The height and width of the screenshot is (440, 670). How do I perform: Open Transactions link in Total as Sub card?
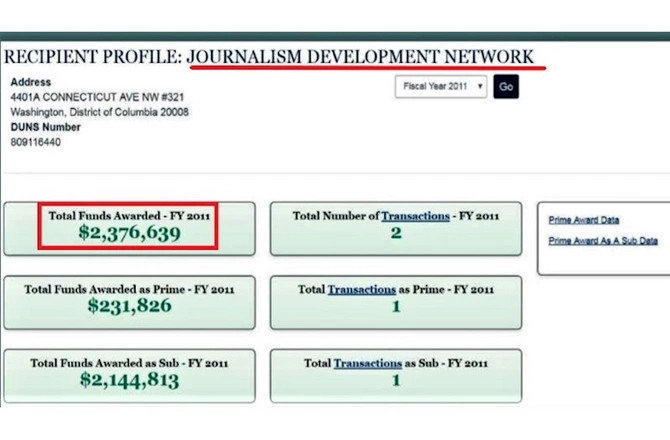pyautogui.click(x=368, y=364)
